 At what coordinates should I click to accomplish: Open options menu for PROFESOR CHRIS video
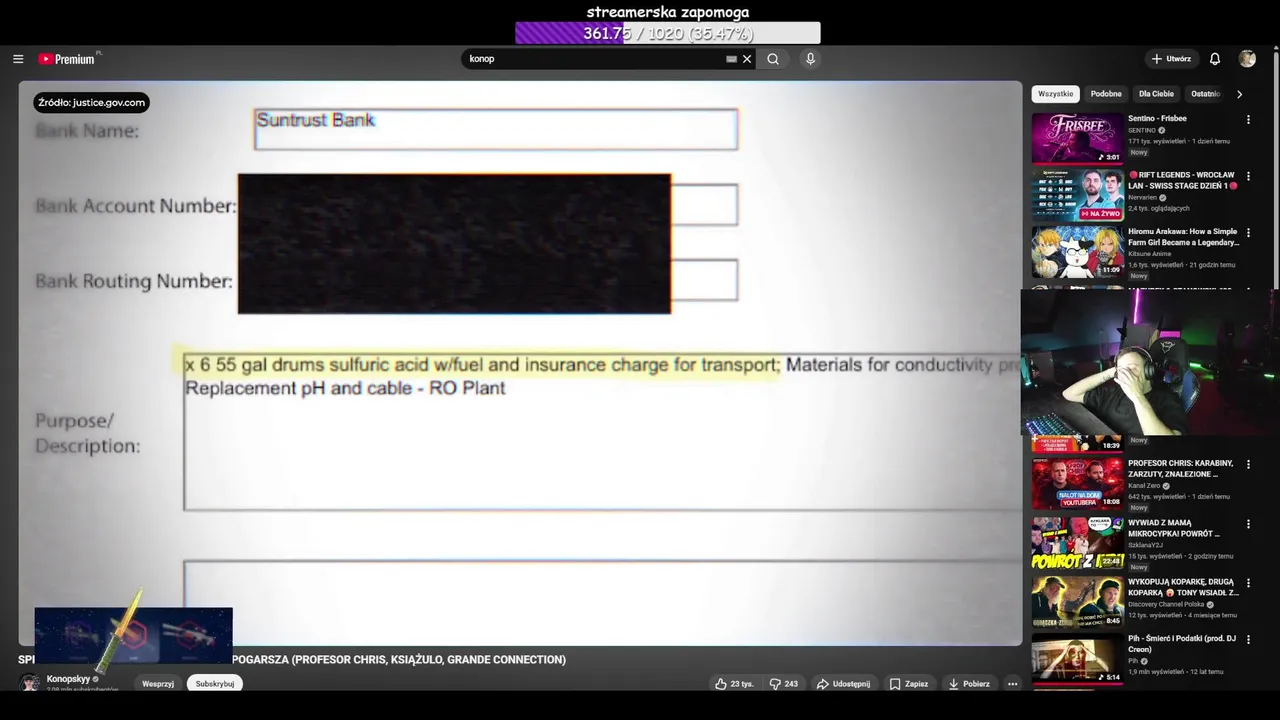(1248, 465)
